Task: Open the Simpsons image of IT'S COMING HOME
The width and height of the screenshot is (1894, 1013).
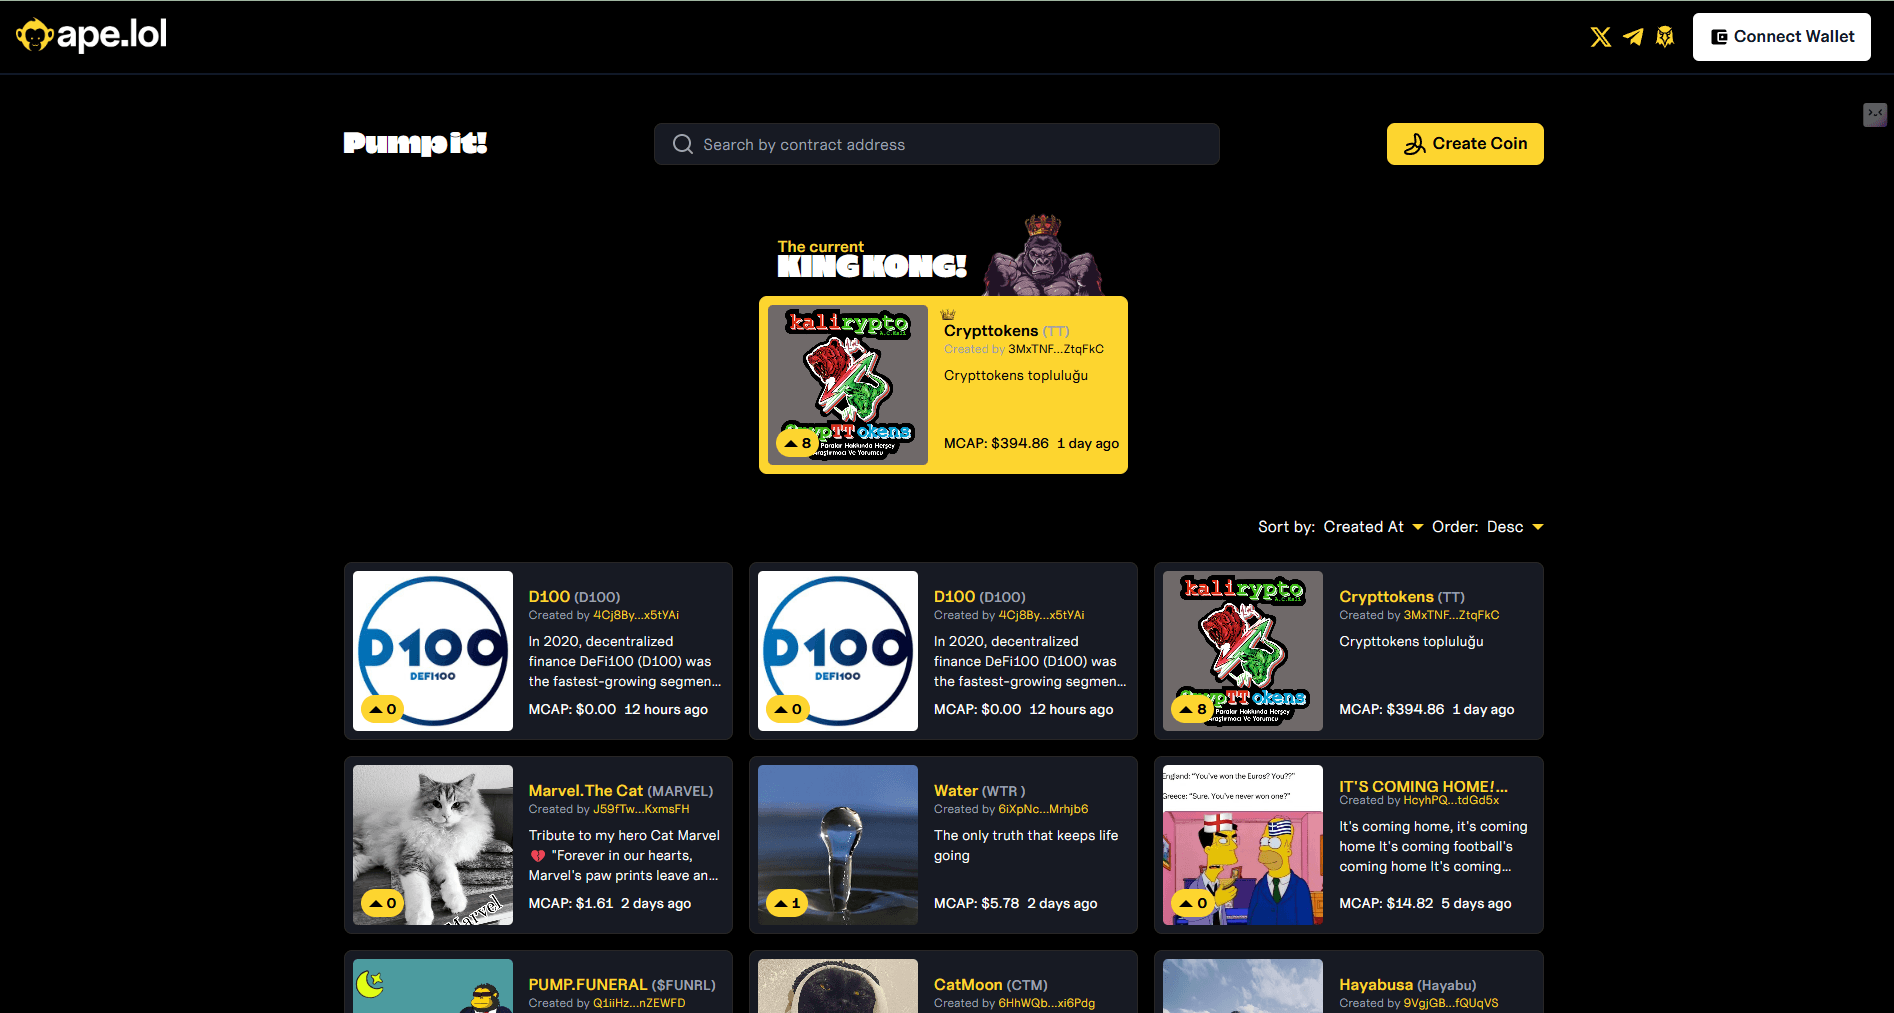Action: coord(1243,845)
